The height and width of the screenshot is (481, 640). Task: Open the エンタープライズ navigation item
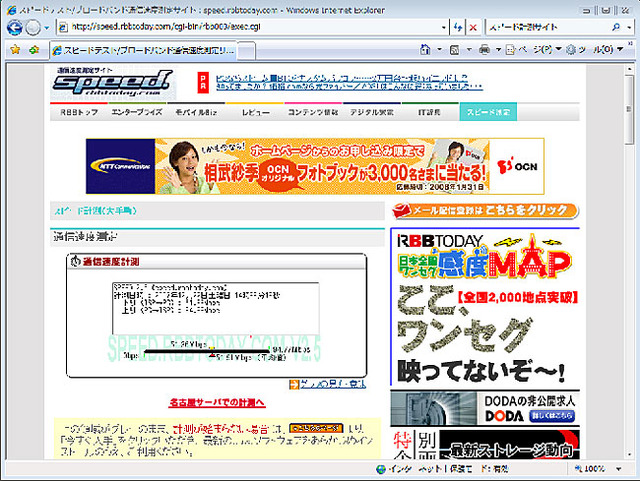(x=137, y=112)
